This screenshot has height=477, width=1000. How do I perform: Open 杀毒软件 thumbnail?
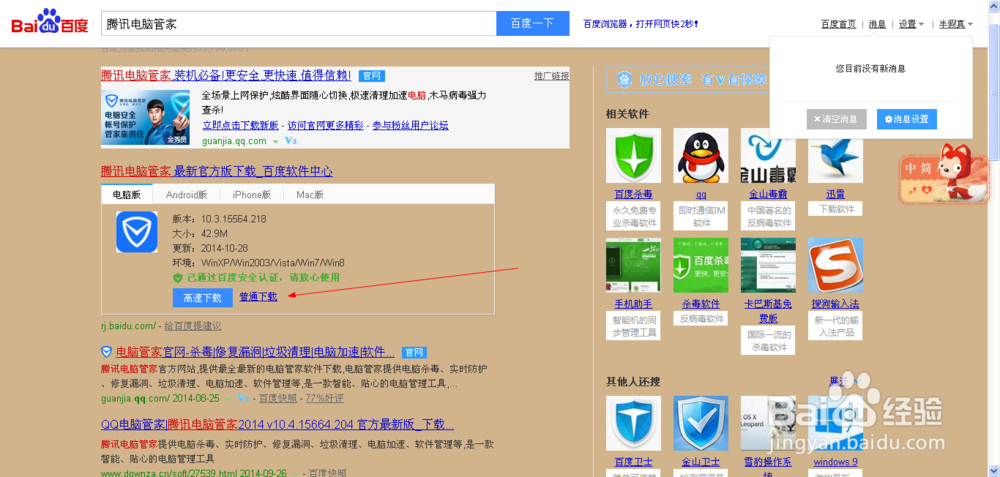click(x=701, y=265)
